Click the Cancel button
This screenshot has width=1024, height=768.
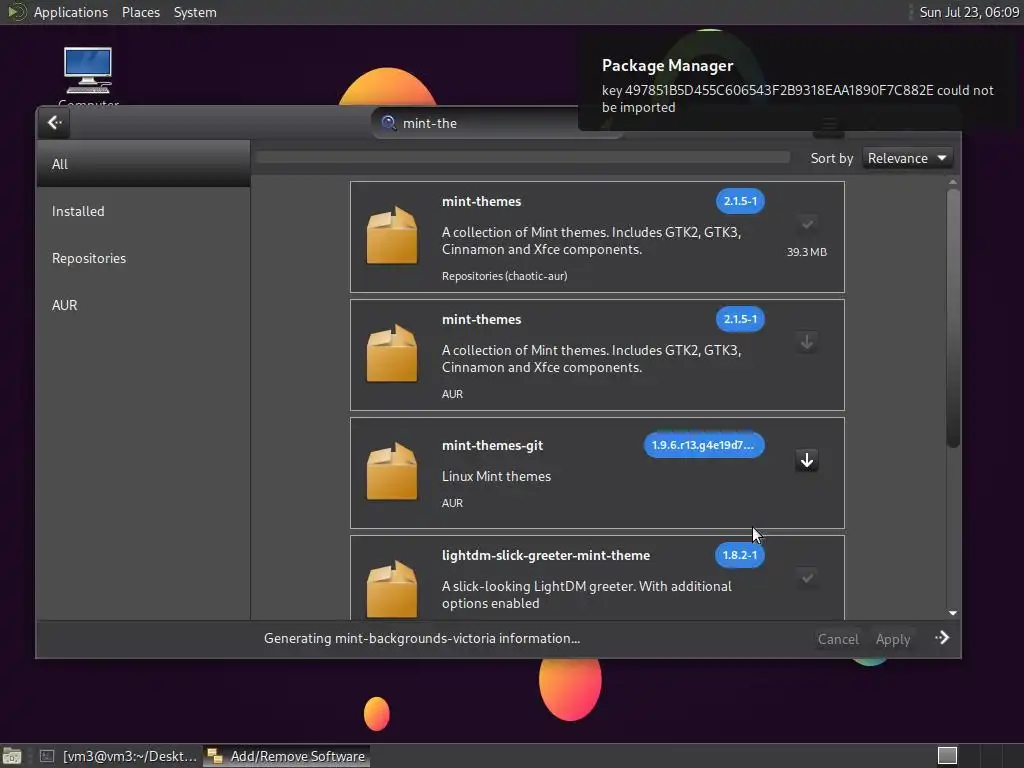[x=838, y=639]
